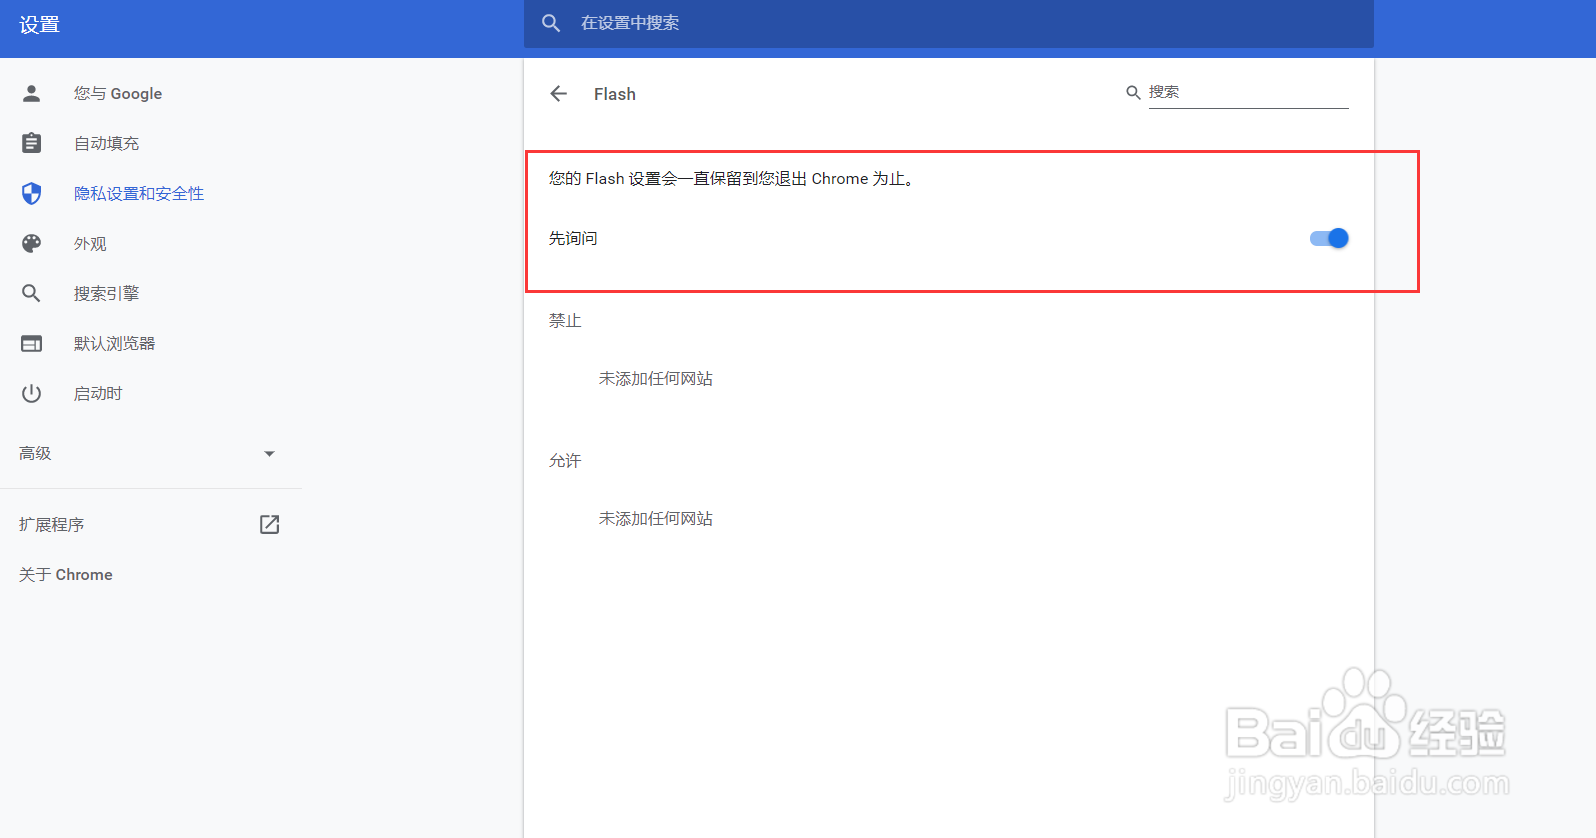Screen dimensions: 1596x838
Task: Click the 先询问 label text
Action: pyautogui.click(x=573, y=238)
